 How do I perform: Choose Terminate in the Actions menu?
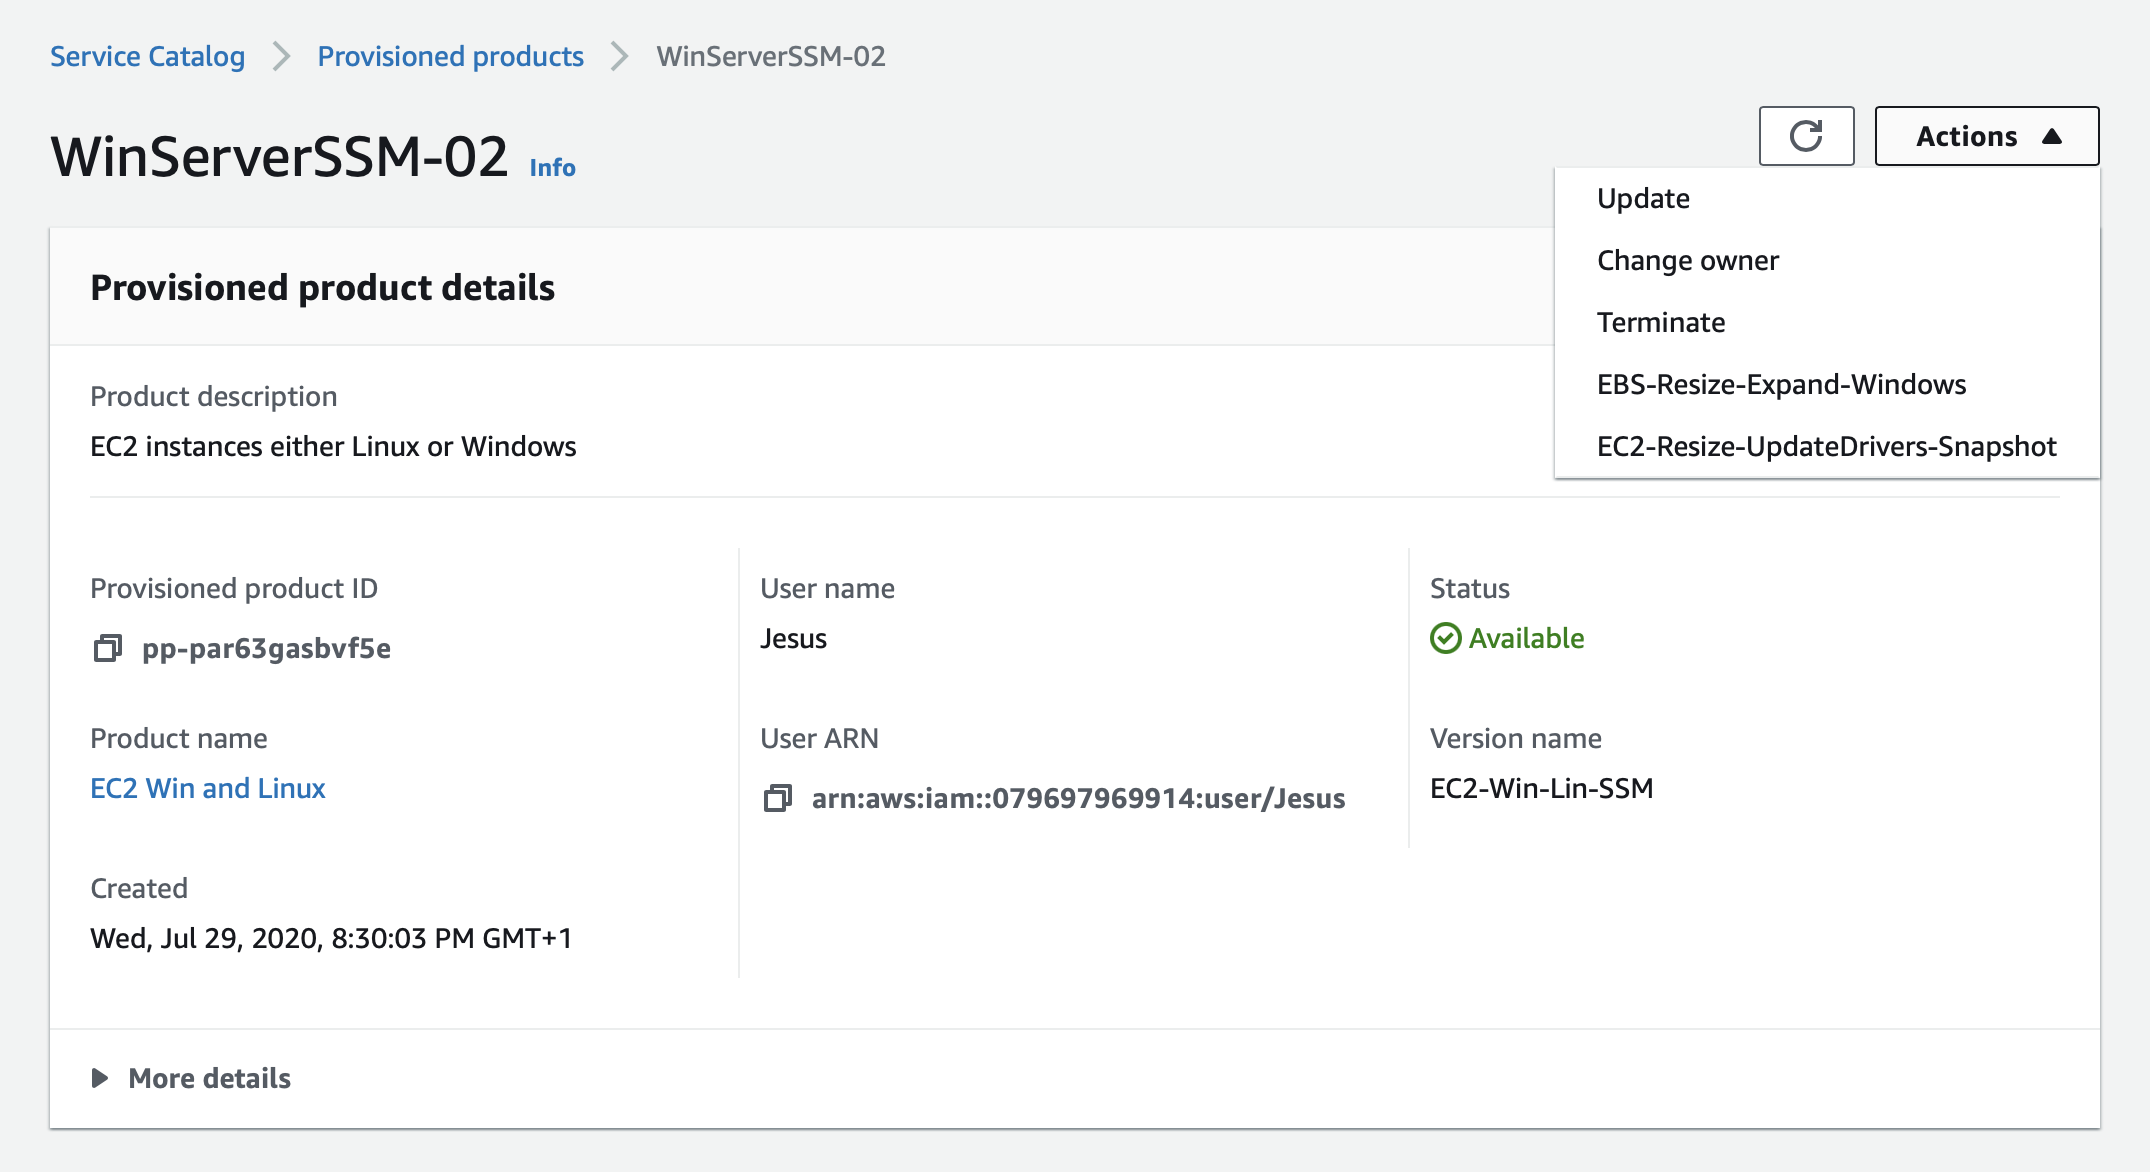point(1661,322)
